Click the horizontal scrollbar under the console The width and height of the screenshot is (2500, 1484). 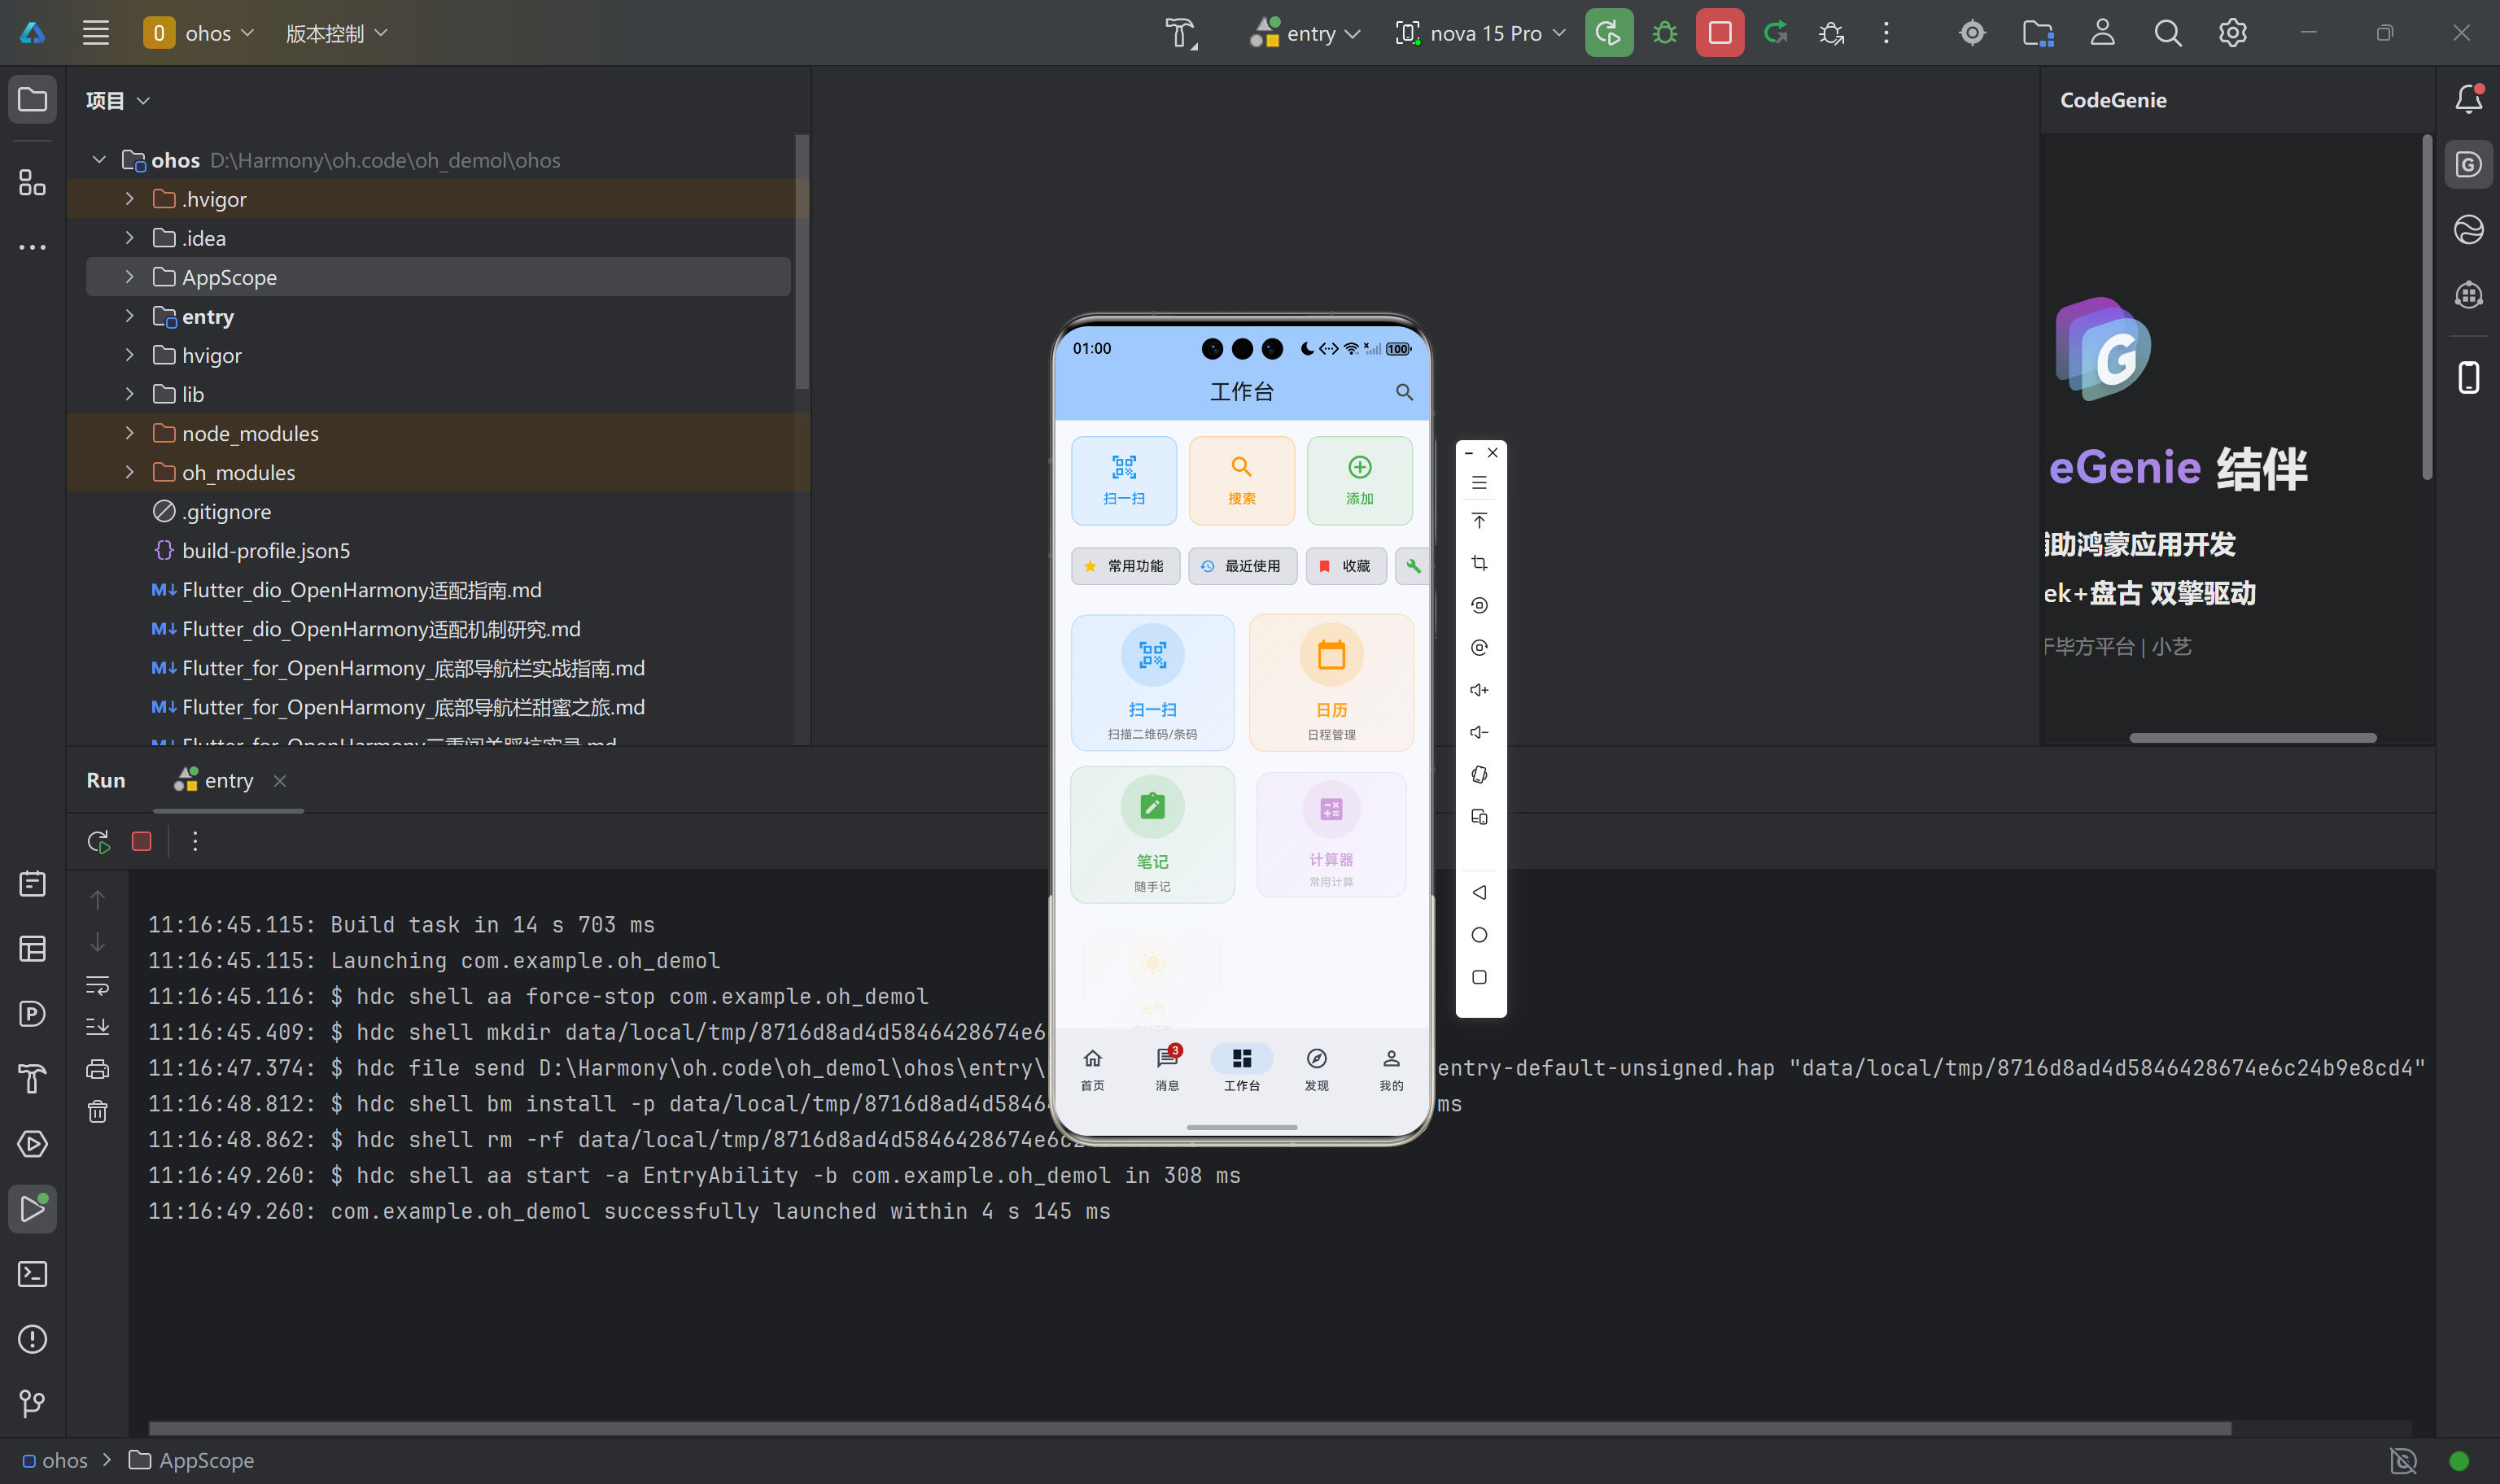click(x=1188, y=1428)
